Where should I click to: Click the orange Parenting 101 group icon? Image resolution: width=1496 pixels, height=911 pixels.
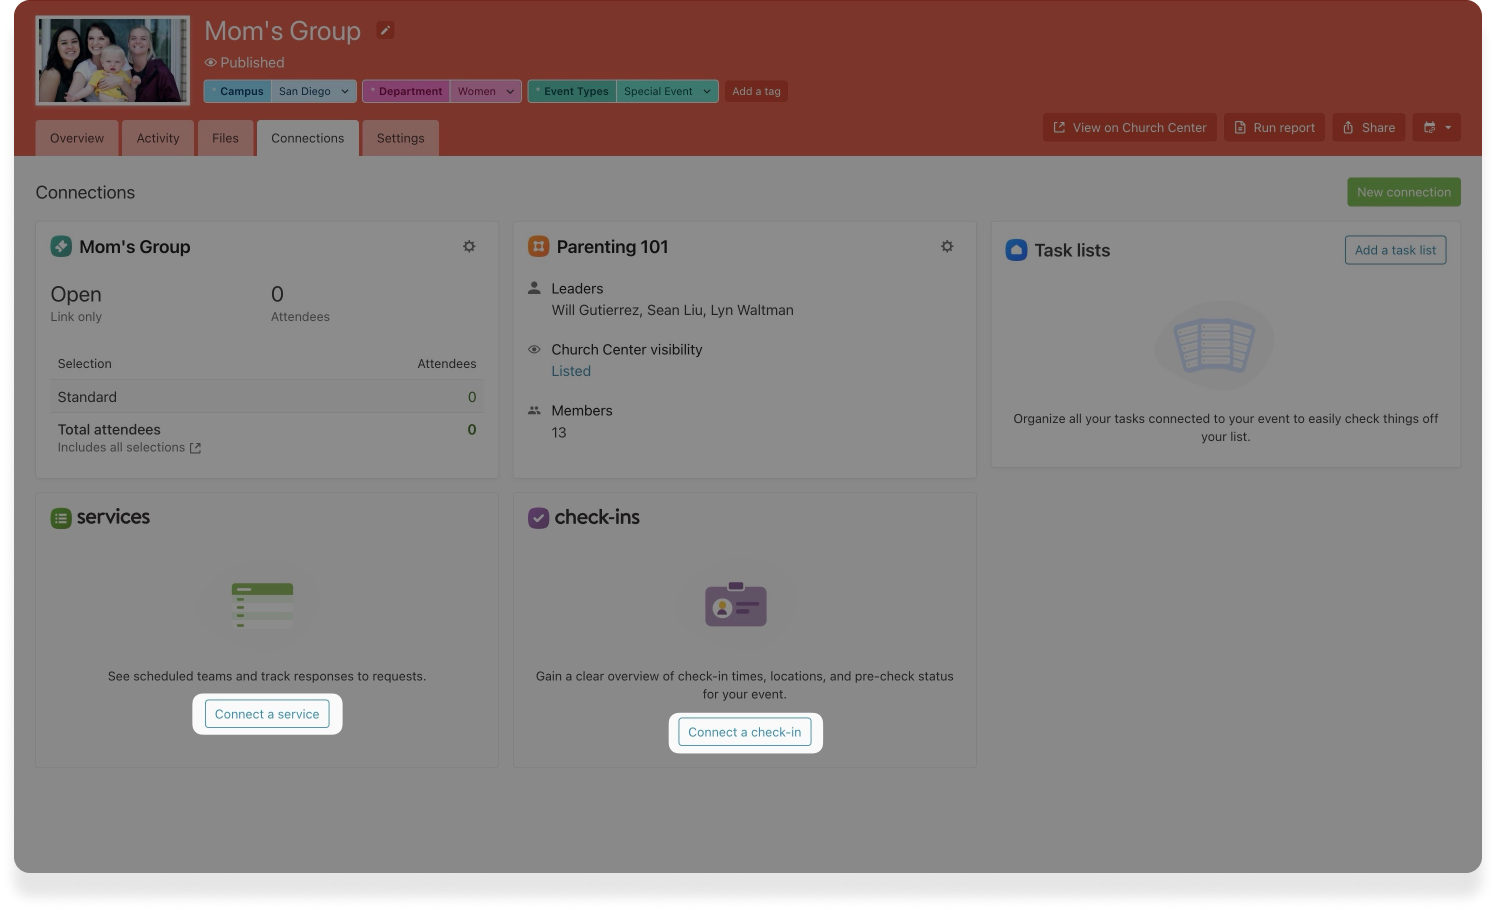pyautogui.click(x=539, y=247)
